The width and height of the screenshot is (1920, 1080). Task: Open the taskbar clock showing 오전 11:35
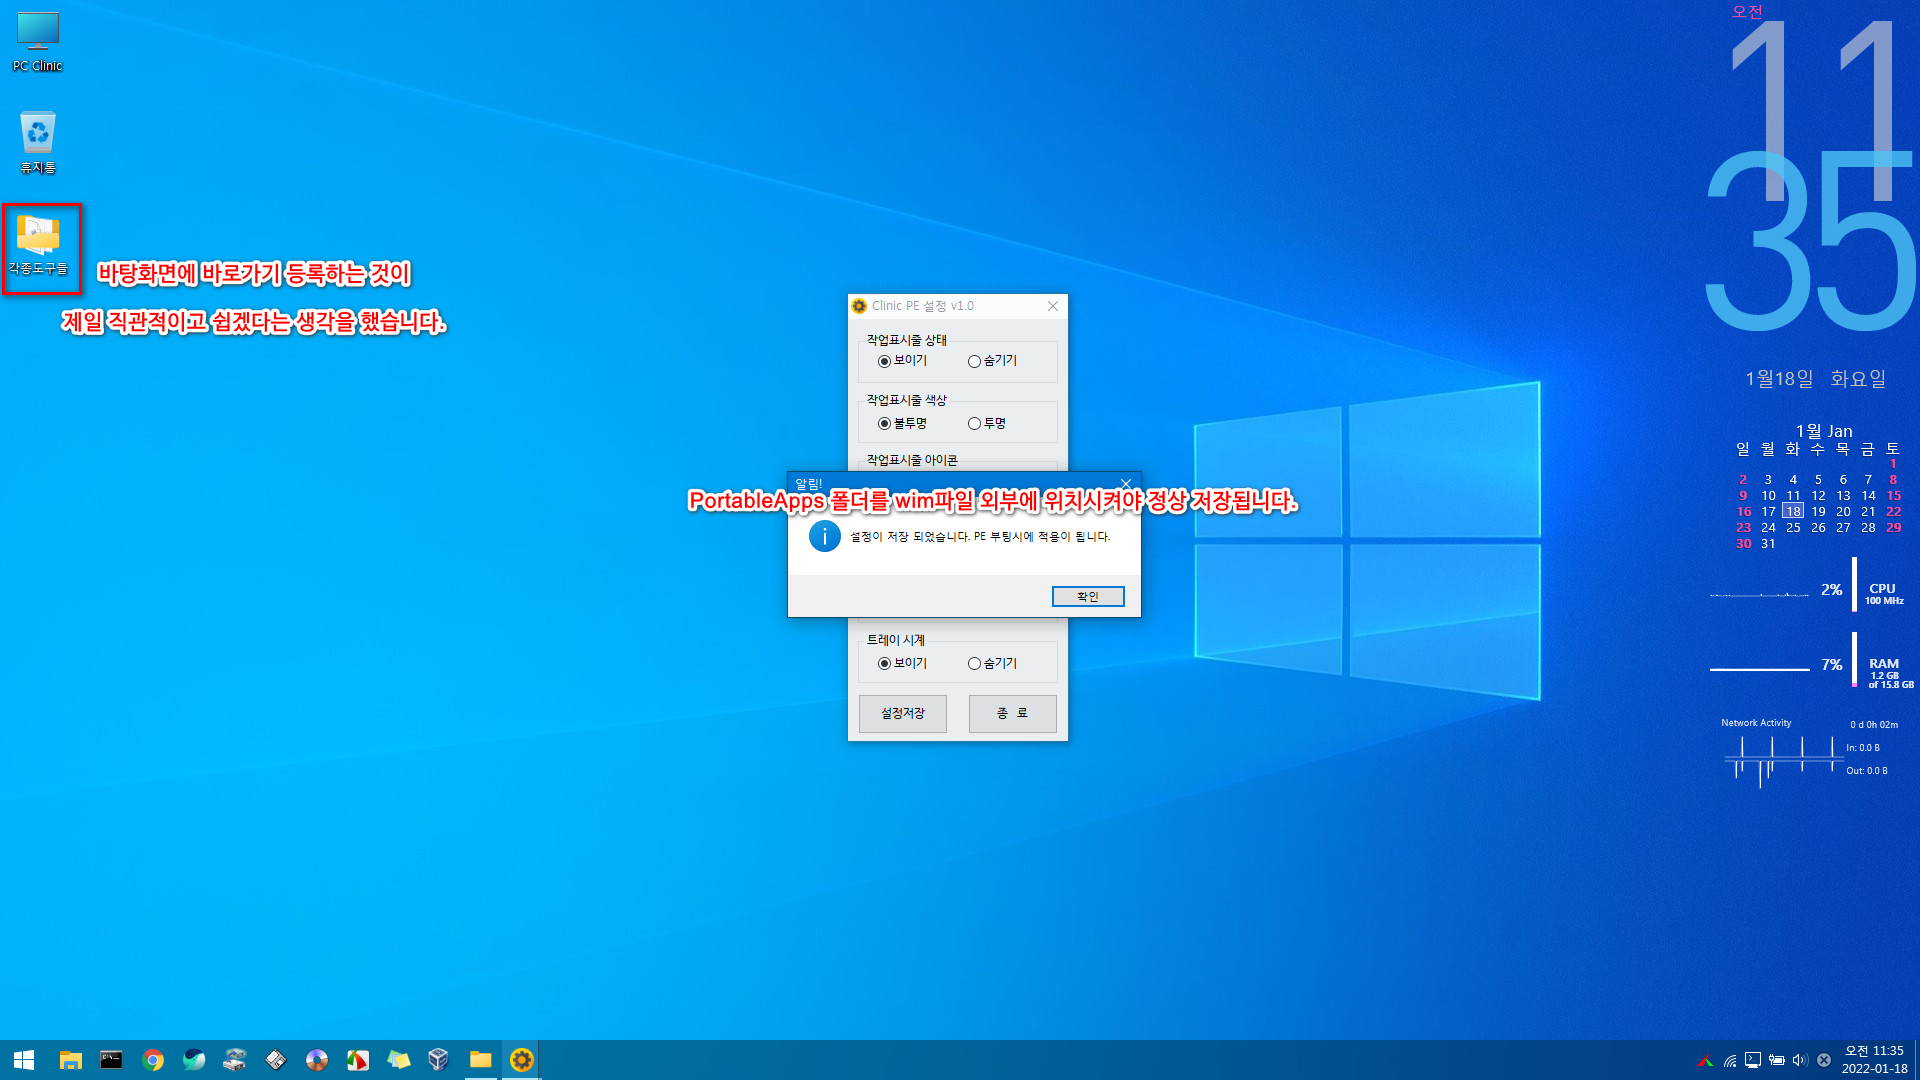pos(1874,1060)
